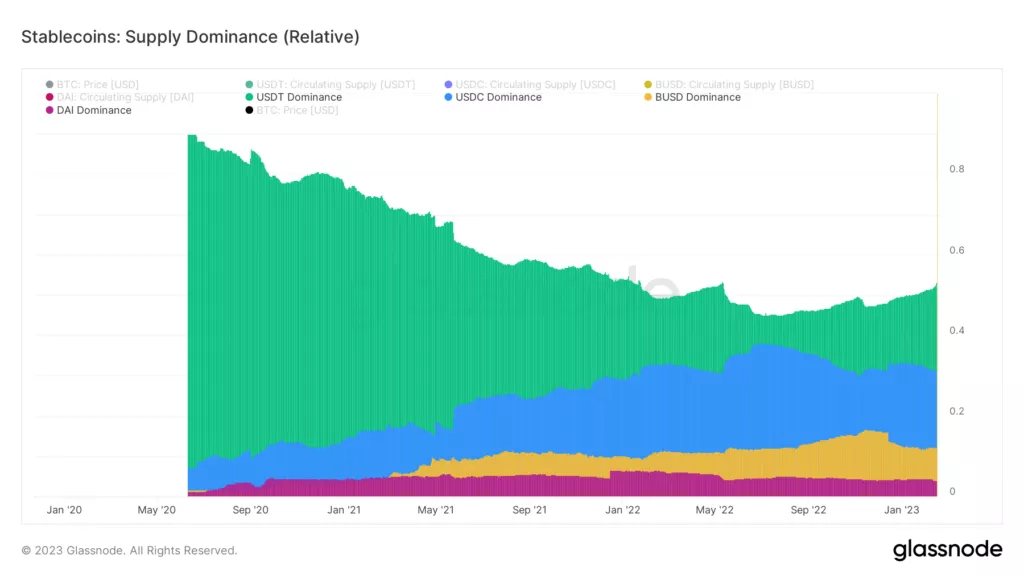1024x576 pixels.
Task: Click the Sep '20 x-axis label
Action: tap(250, 510)
